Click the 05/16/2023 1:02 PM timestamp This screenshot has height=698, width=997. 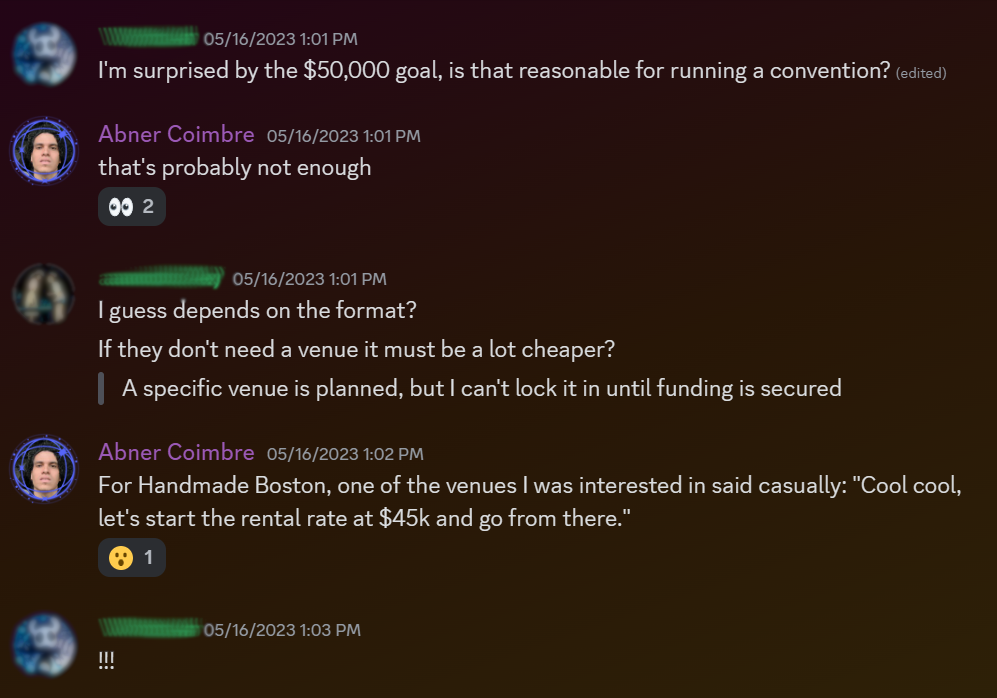click(345, 454)
